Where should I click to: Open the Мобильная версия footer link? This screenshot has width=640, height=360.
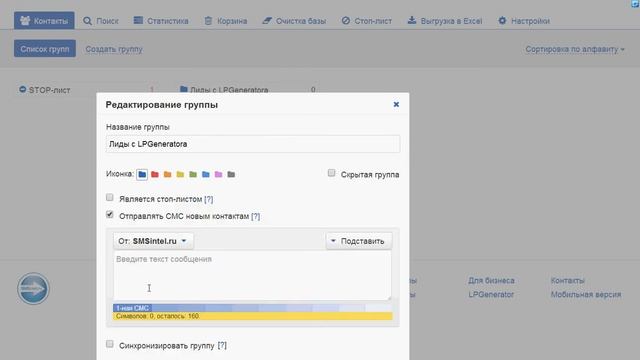(586, 294)
